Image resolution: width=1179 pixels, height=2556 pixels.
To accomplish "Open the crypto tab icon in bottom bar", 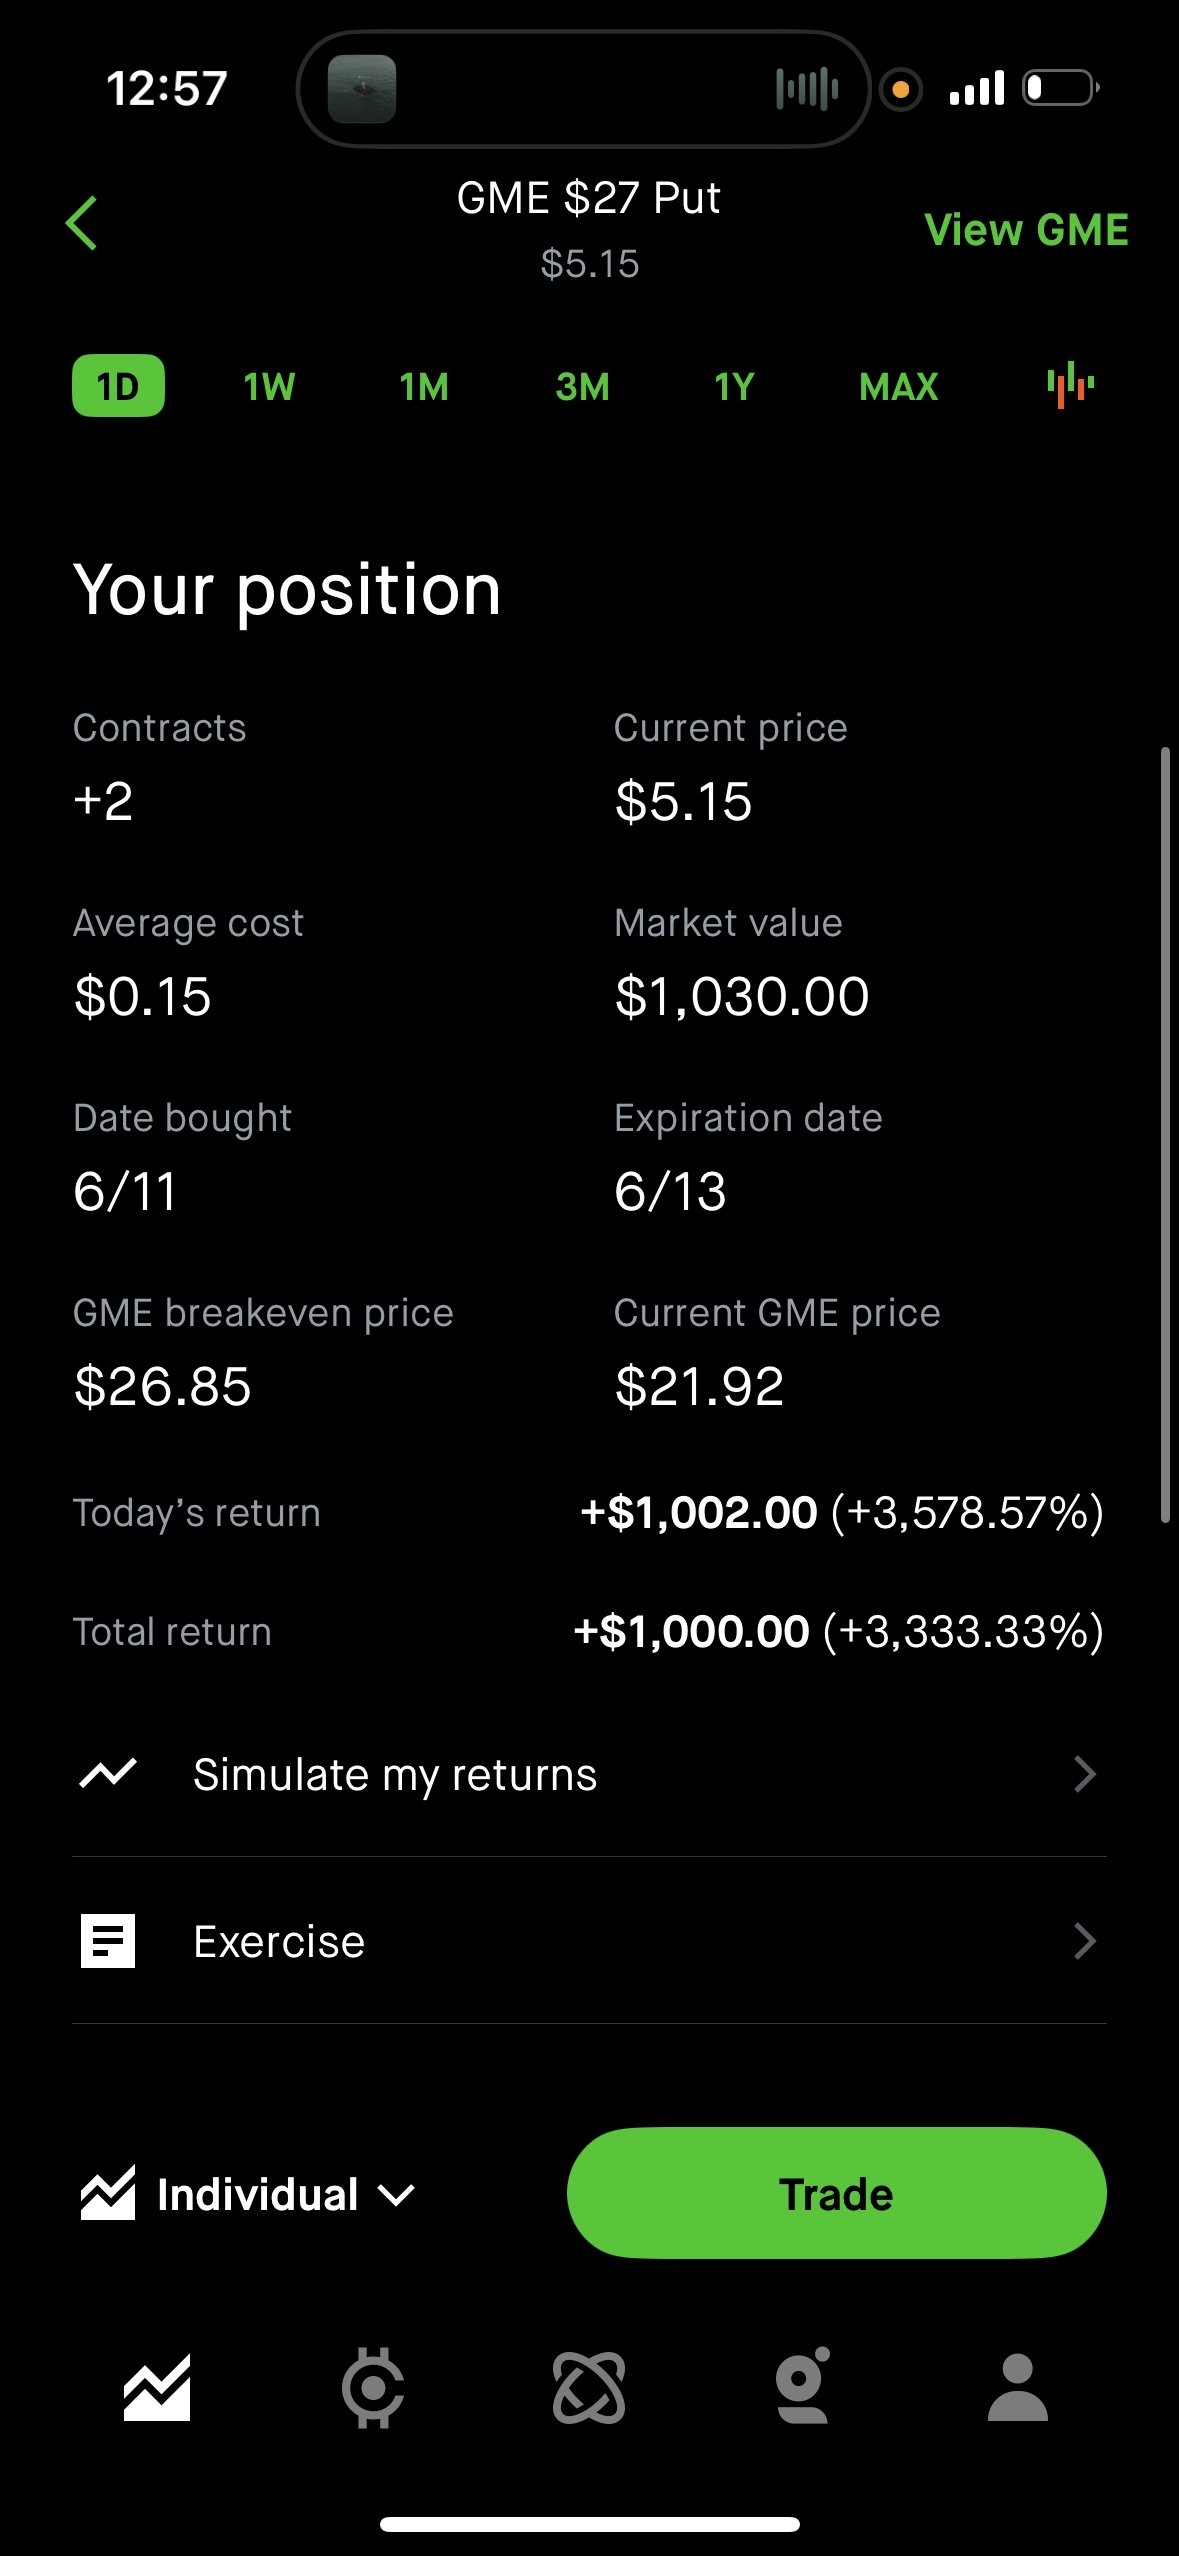I will click(373, 2388).
